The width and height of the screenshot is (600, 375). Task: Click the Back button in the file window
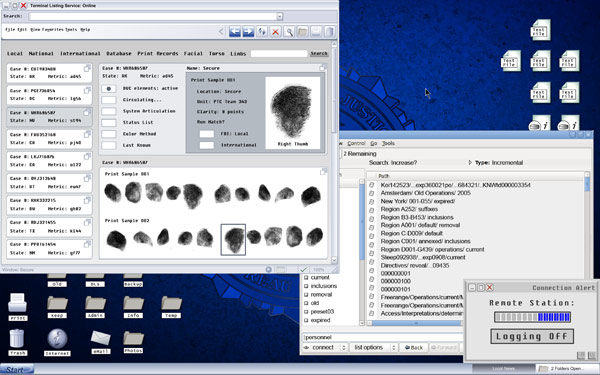(x=413, y=347)
